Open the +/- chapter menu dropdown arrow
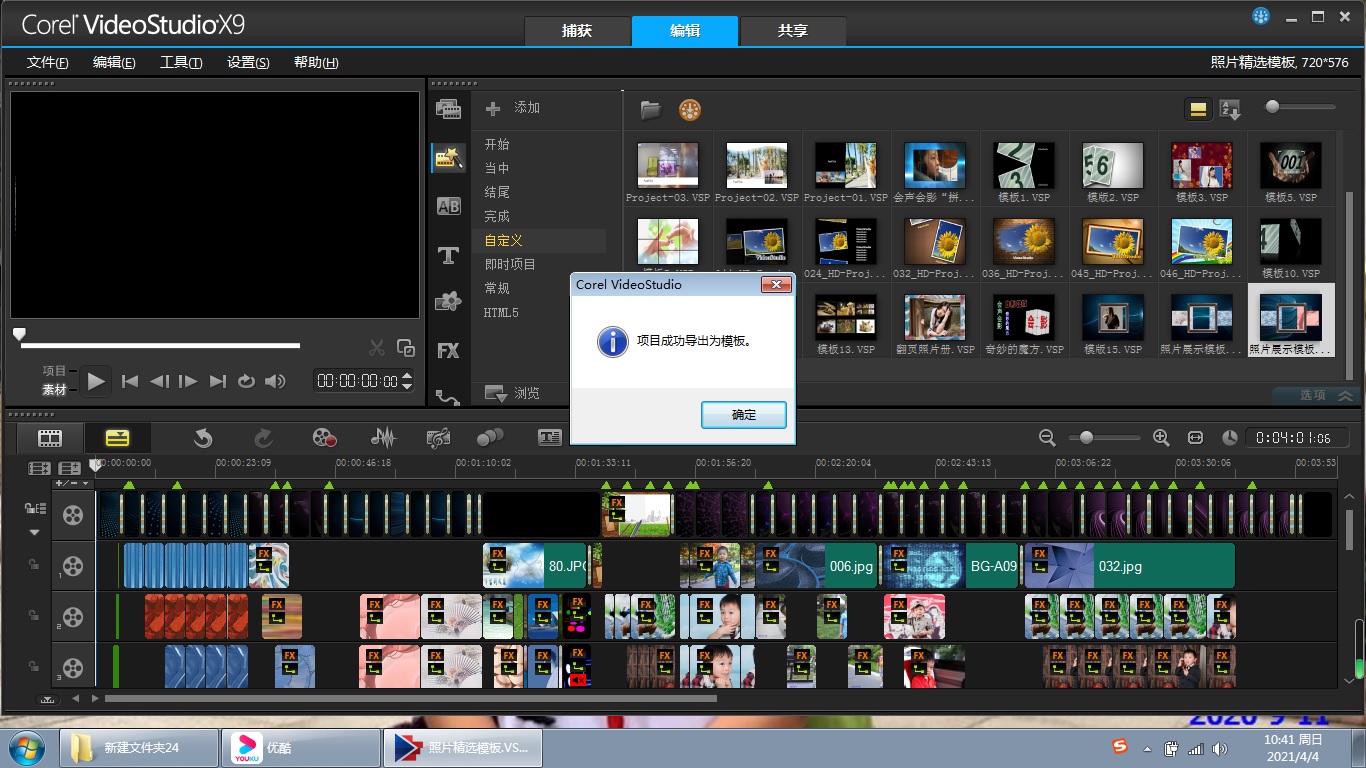 click(x=86, y=484)
